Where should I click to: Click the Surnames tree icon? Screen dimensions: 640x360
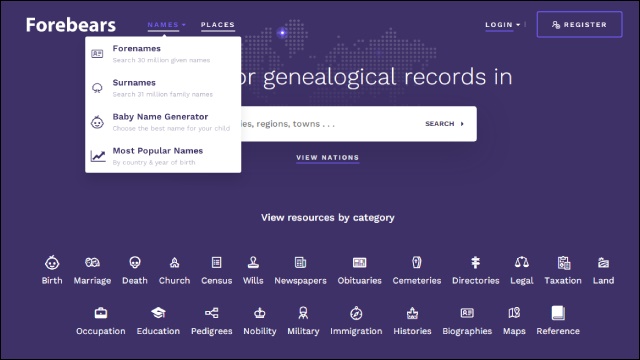pyautogui.click(x=97, y=88)
